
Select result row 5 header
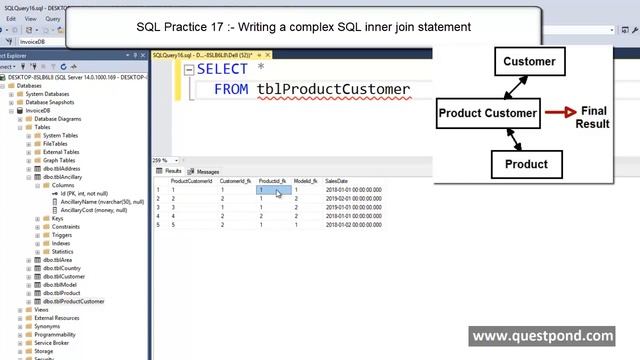(158, 225)
